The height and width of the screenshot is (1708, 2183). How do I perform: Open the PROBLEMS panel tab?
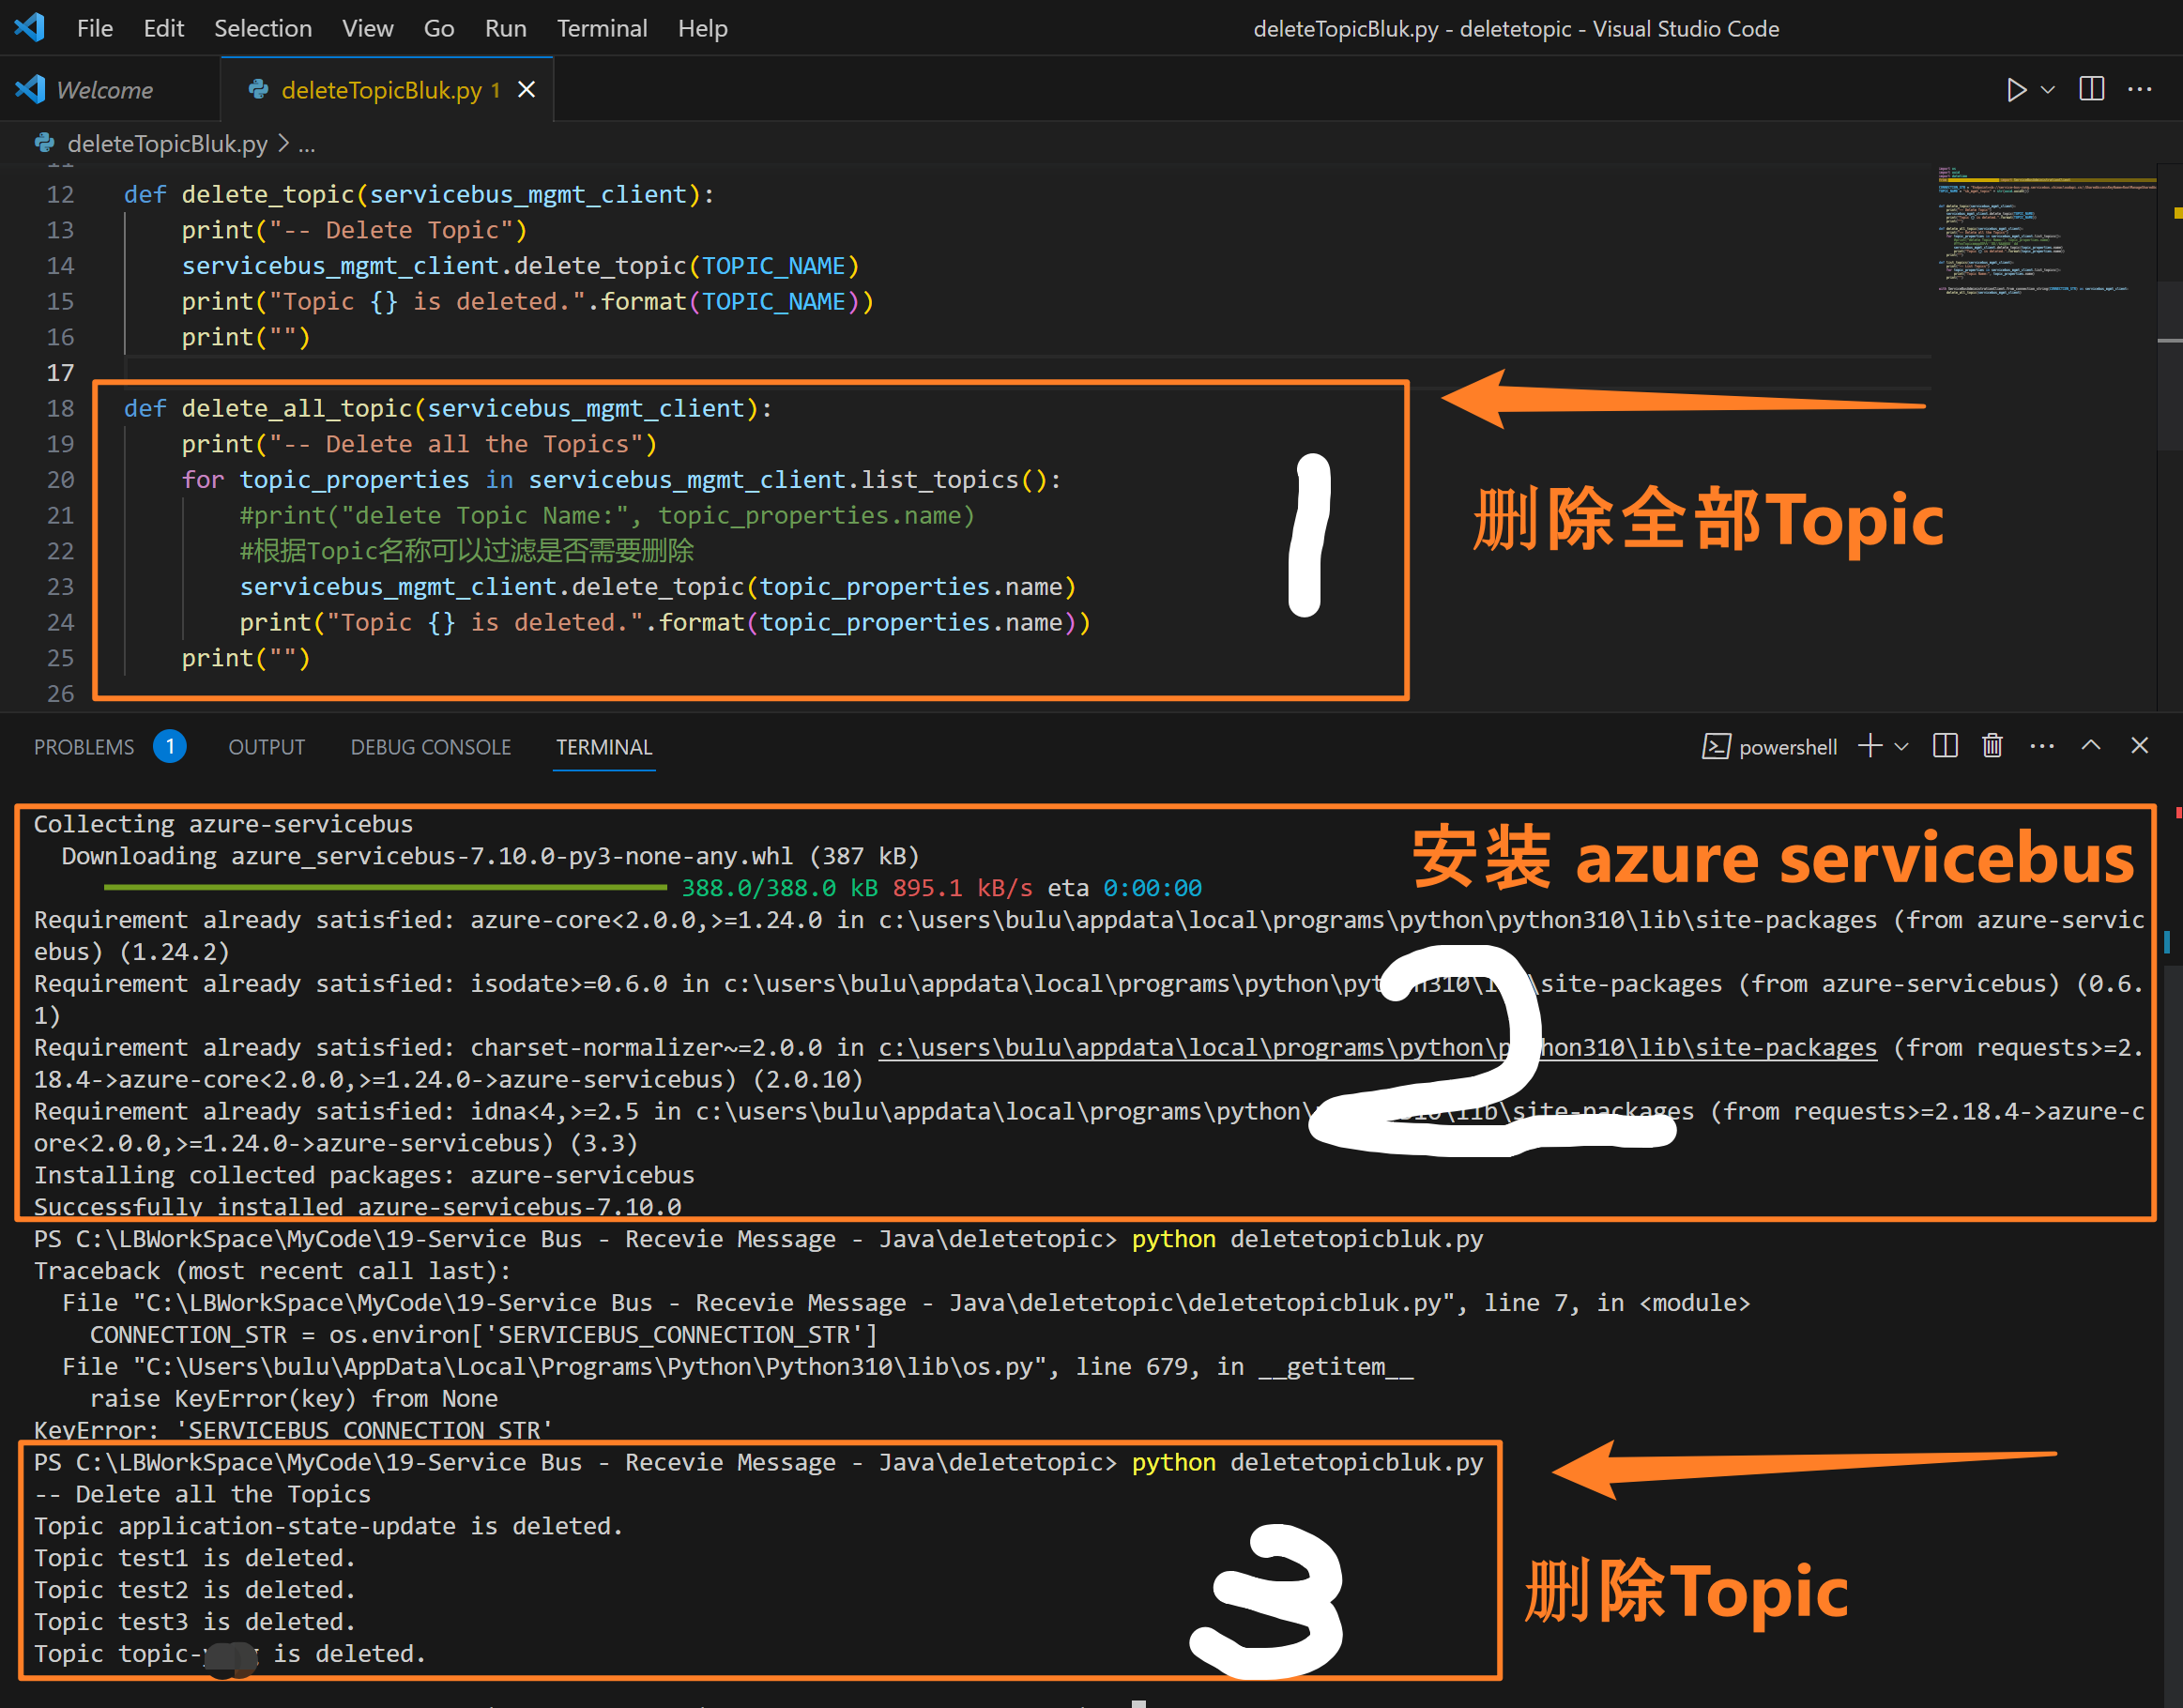tap(84, 747)
